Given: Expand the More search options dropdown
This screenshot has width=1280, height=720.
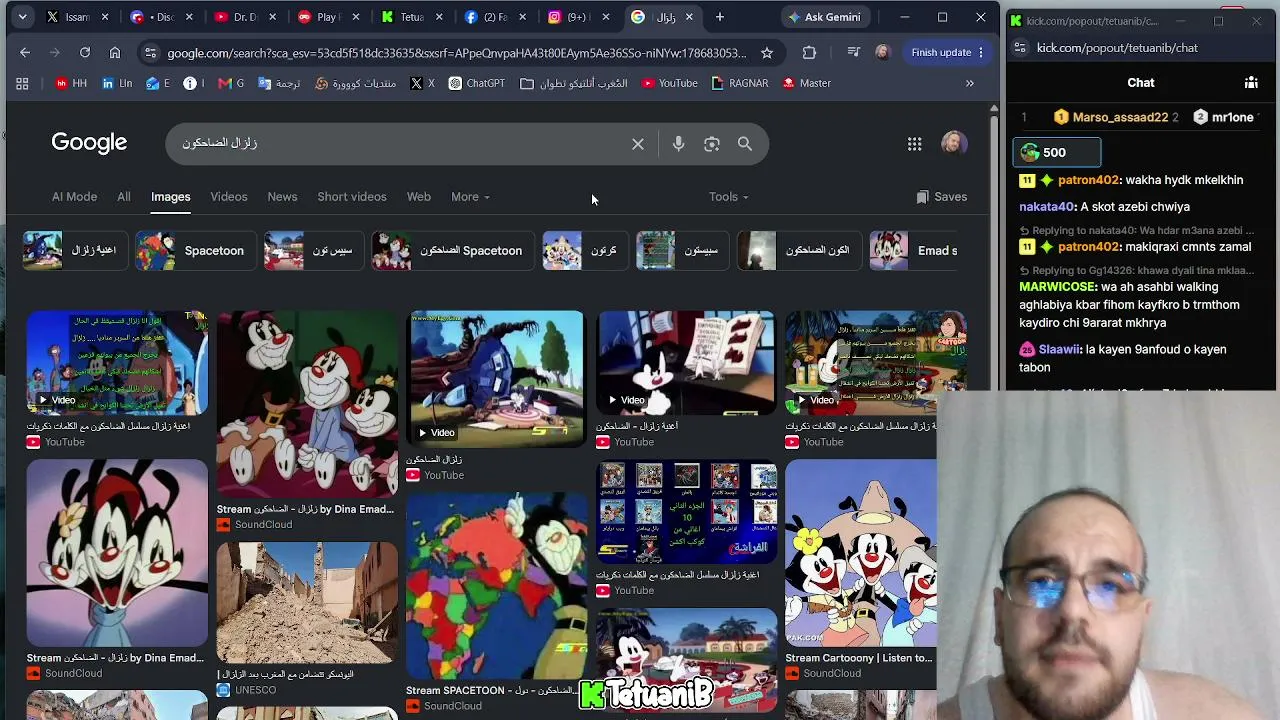Looking at the screenshot, I should pos(470,197).
